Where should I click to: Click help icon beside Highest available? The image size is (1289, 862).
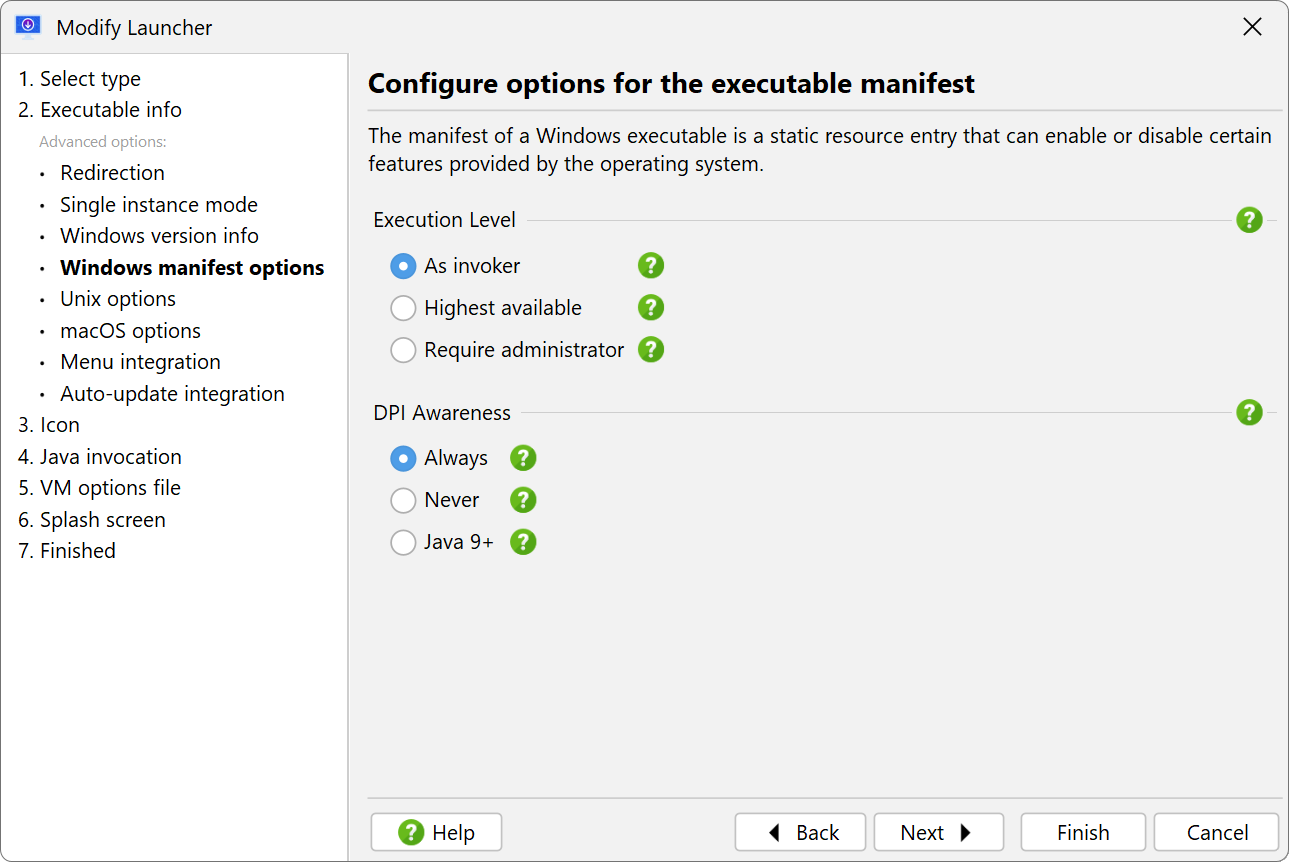(x=651, y=308)
